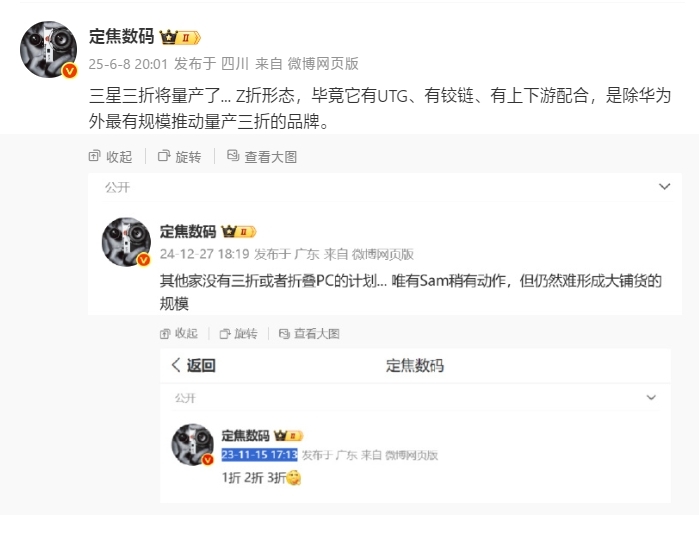Click 查看大图 icon under the top post
The width and height of the screenshot is (699, 549).
pos(233,157)
